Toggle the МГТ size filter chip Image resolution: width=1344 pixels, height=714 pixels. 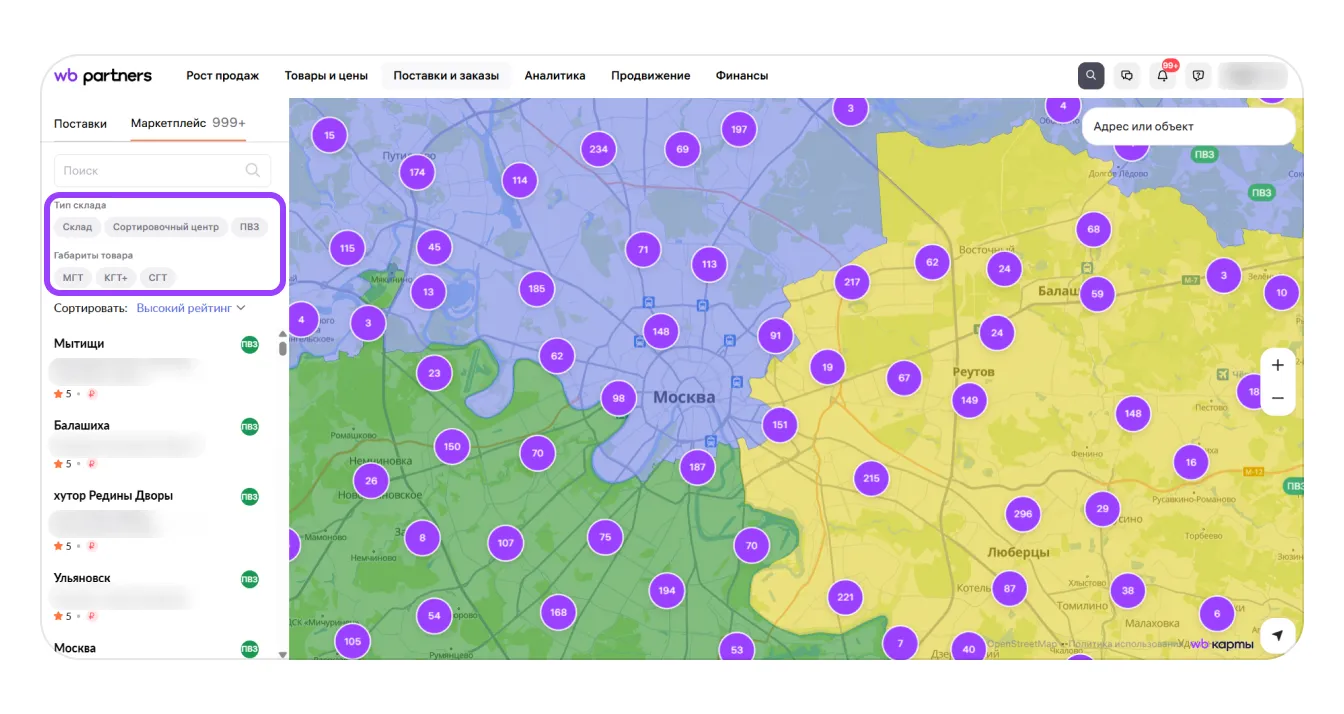point(73,277)
